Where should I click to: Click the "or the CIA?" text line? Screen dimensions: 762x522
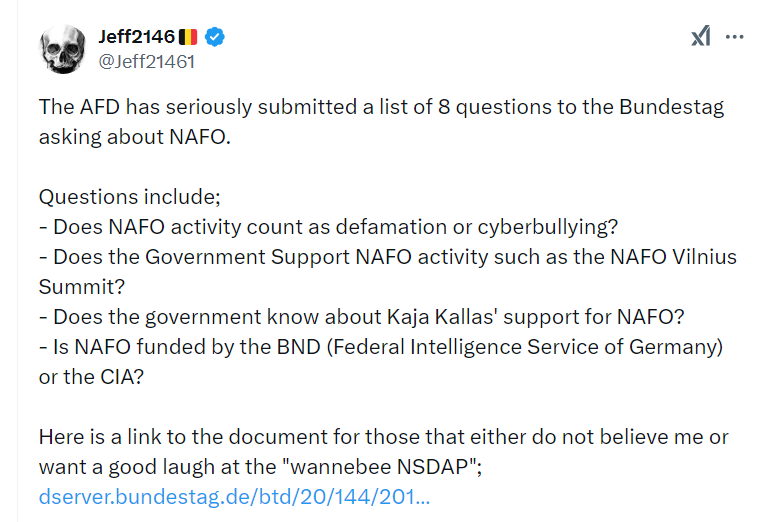tap(91, 377)
